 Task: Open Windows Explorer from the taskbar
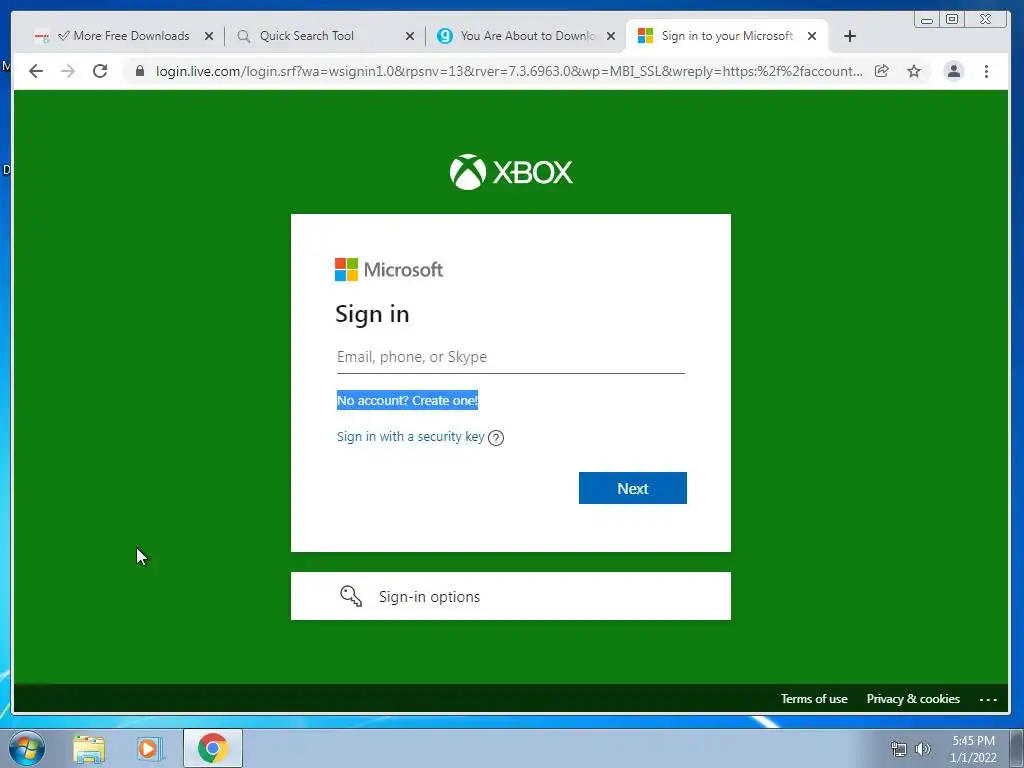click(x=89, y=748)
